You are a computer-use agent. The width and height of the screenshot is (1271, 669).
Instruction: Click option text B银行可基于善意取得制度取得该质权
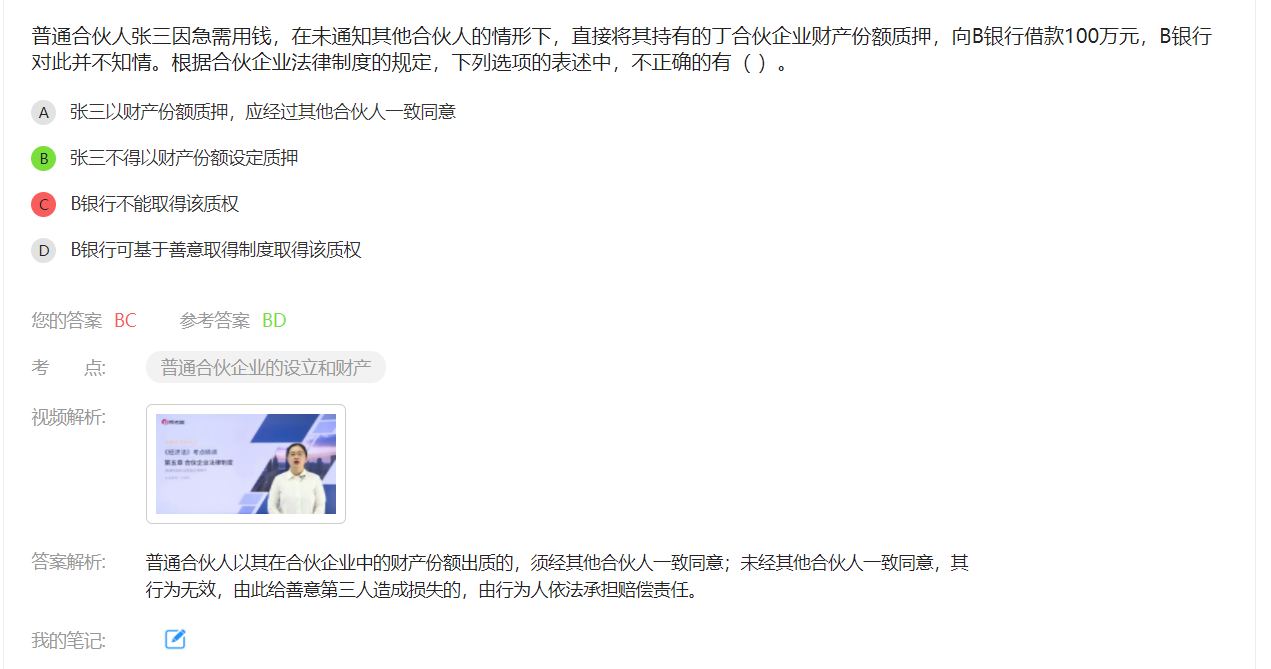[216, 250]
